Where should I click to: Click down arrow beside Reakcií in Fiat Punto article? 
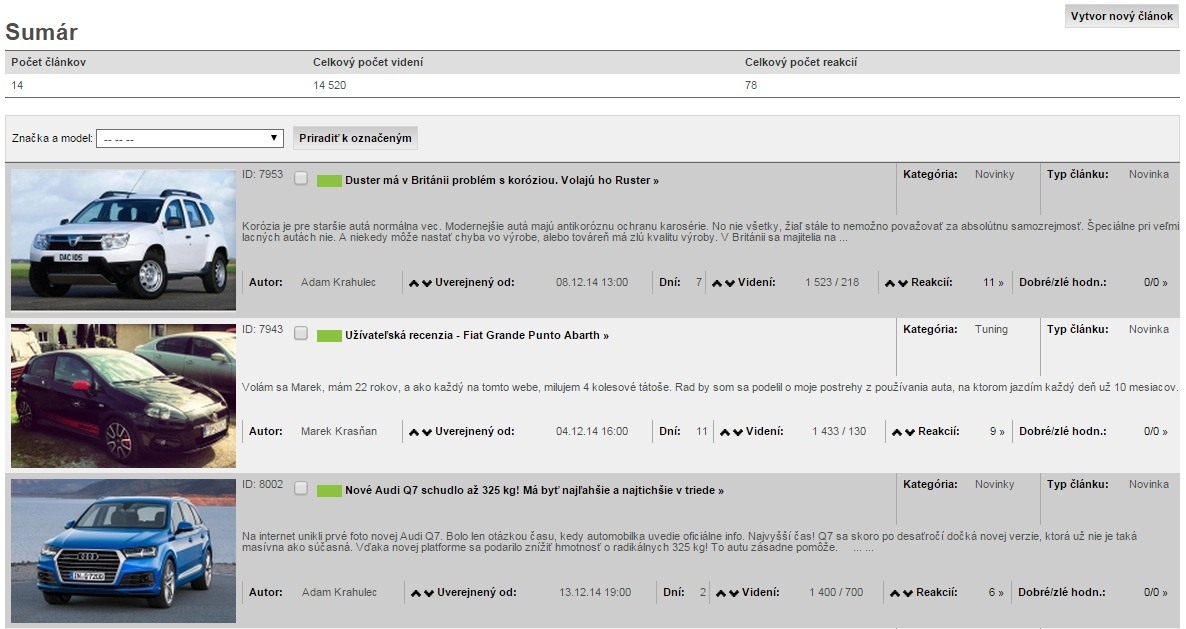tap(910, 432)
